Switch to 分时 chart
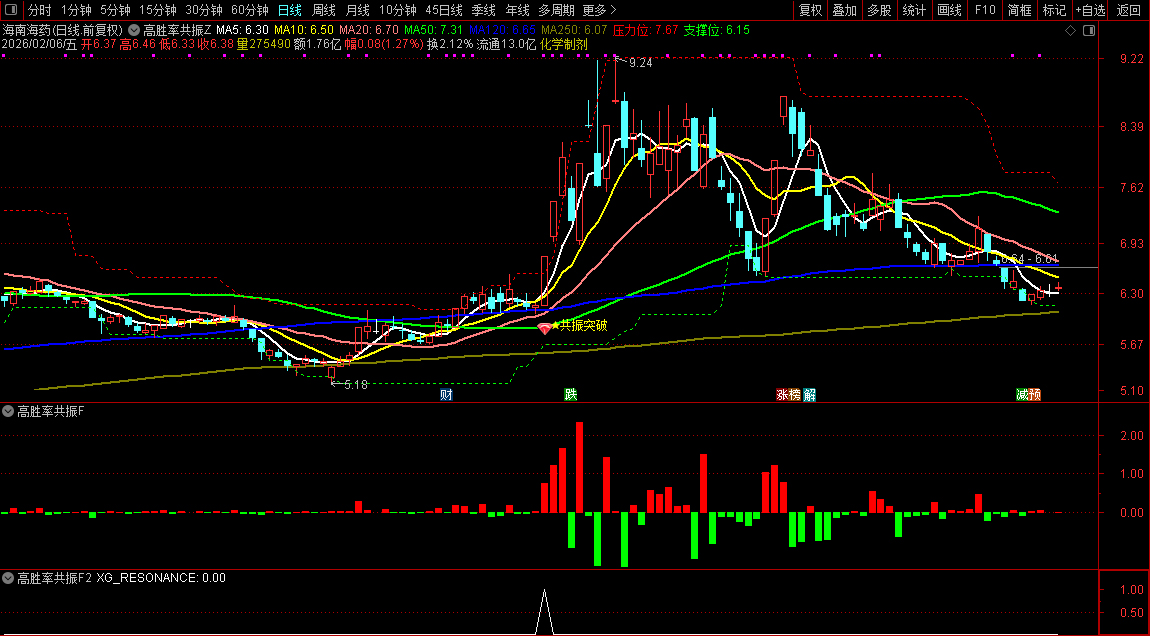 coord(40,10)
